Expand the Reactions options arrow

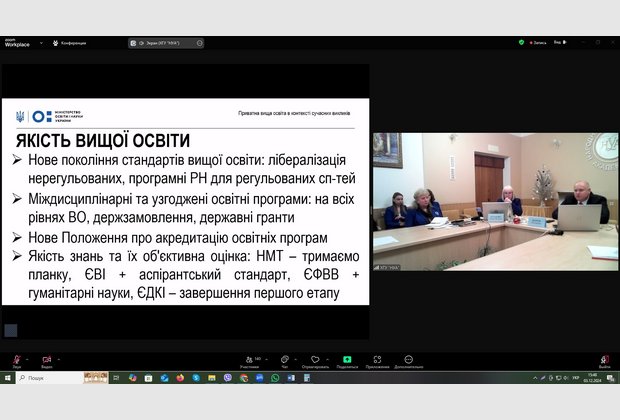click(327, 359)
